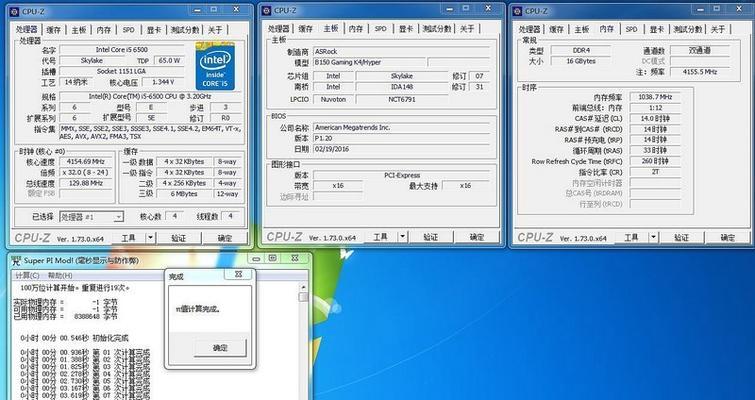Click the CPU-Z title icon in the right window
Screen dimensions: 755x400
coord(518,11)
